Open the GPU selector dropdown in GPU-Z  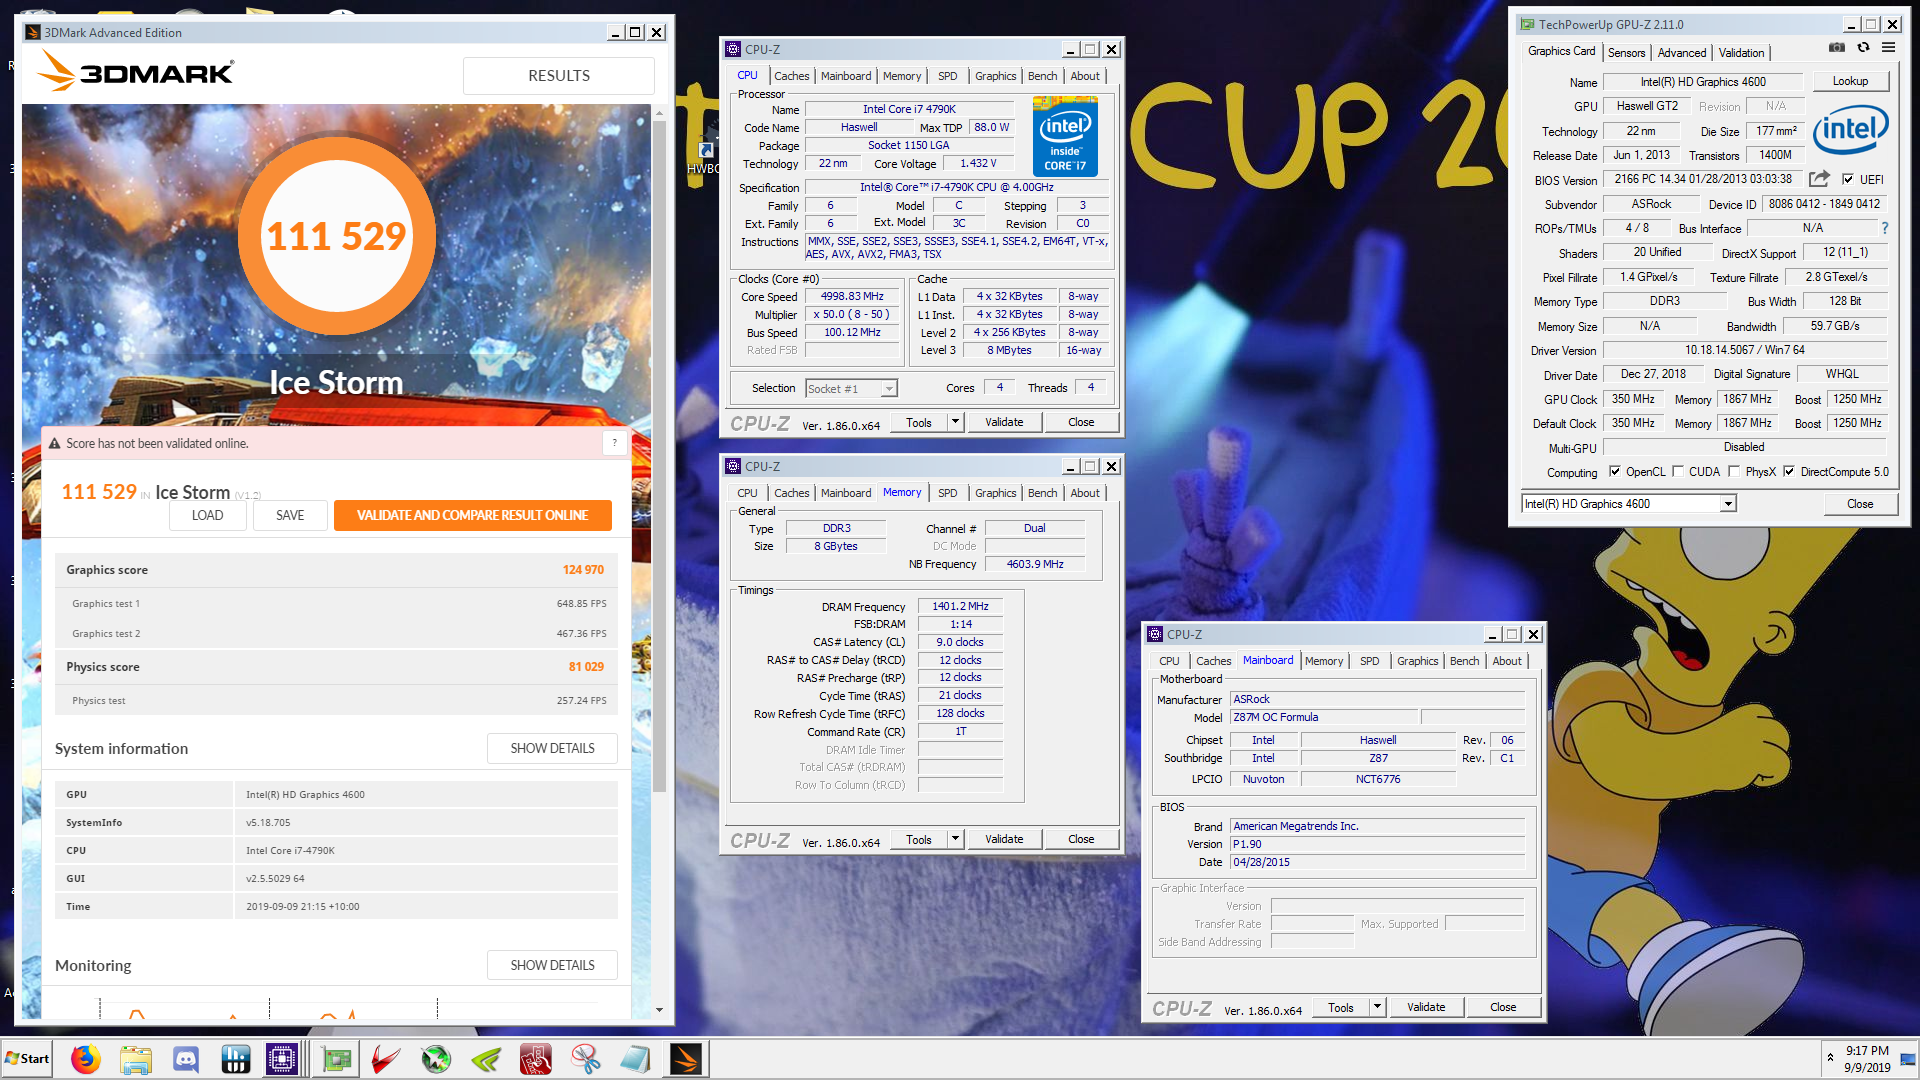1728,504
